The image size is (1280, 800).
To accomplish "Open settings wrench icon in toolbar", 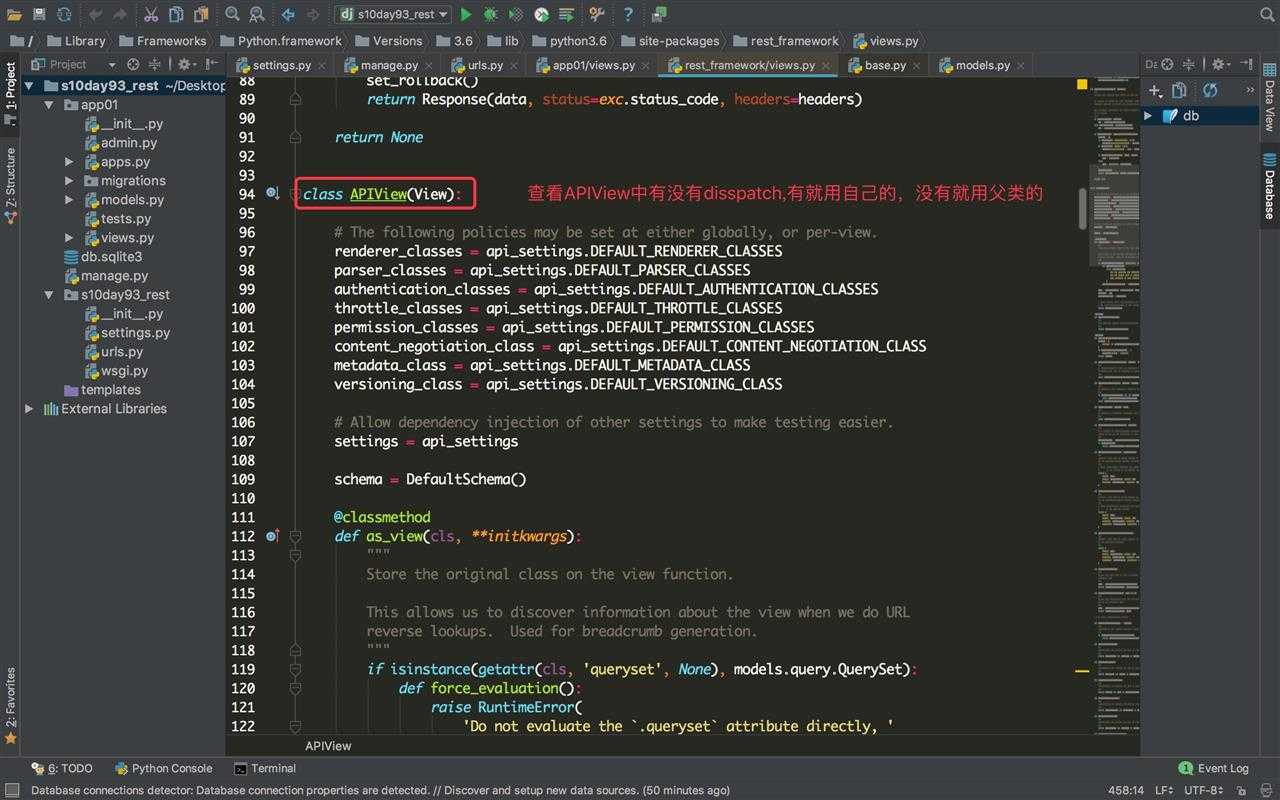I will pos(597,14).
